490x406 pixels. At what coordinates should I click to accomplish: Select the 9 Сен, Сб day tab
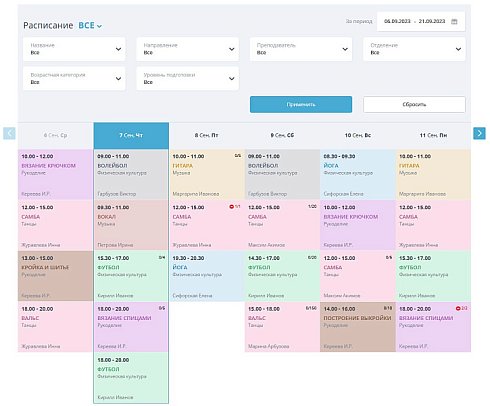click(282, 135)
